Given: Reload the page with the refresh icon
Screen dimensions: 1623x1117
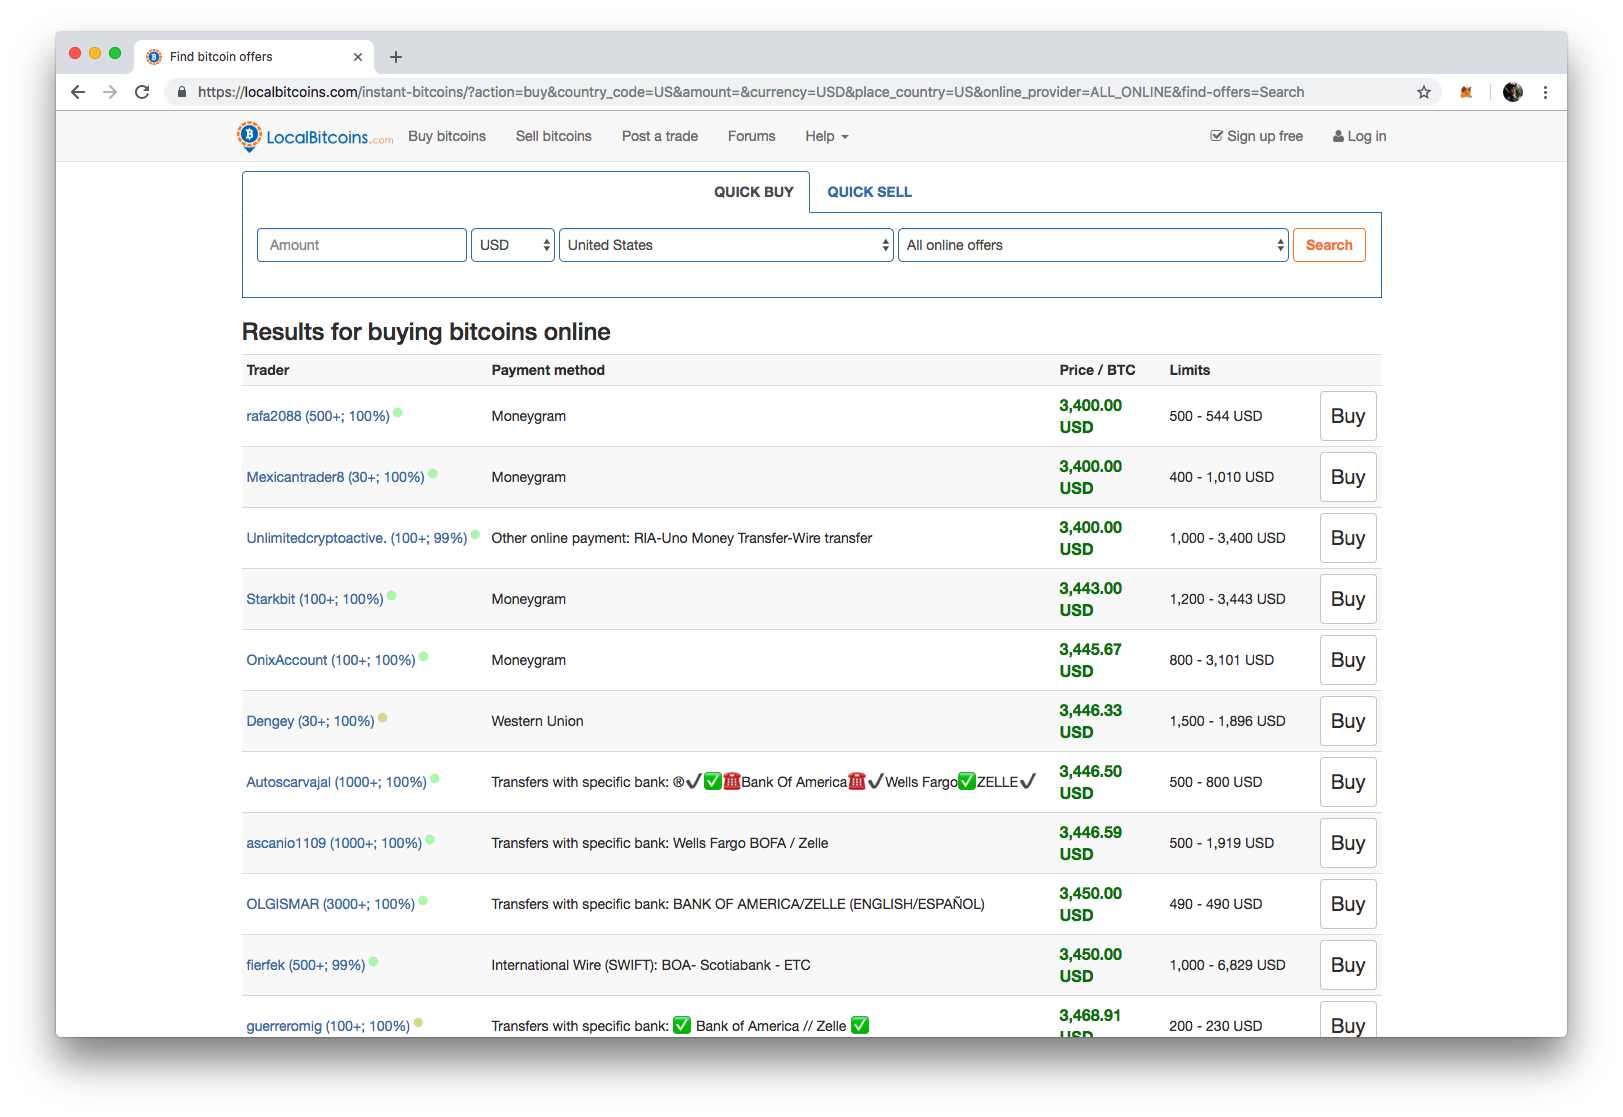Looking at the screenshot, I should 142,92.
